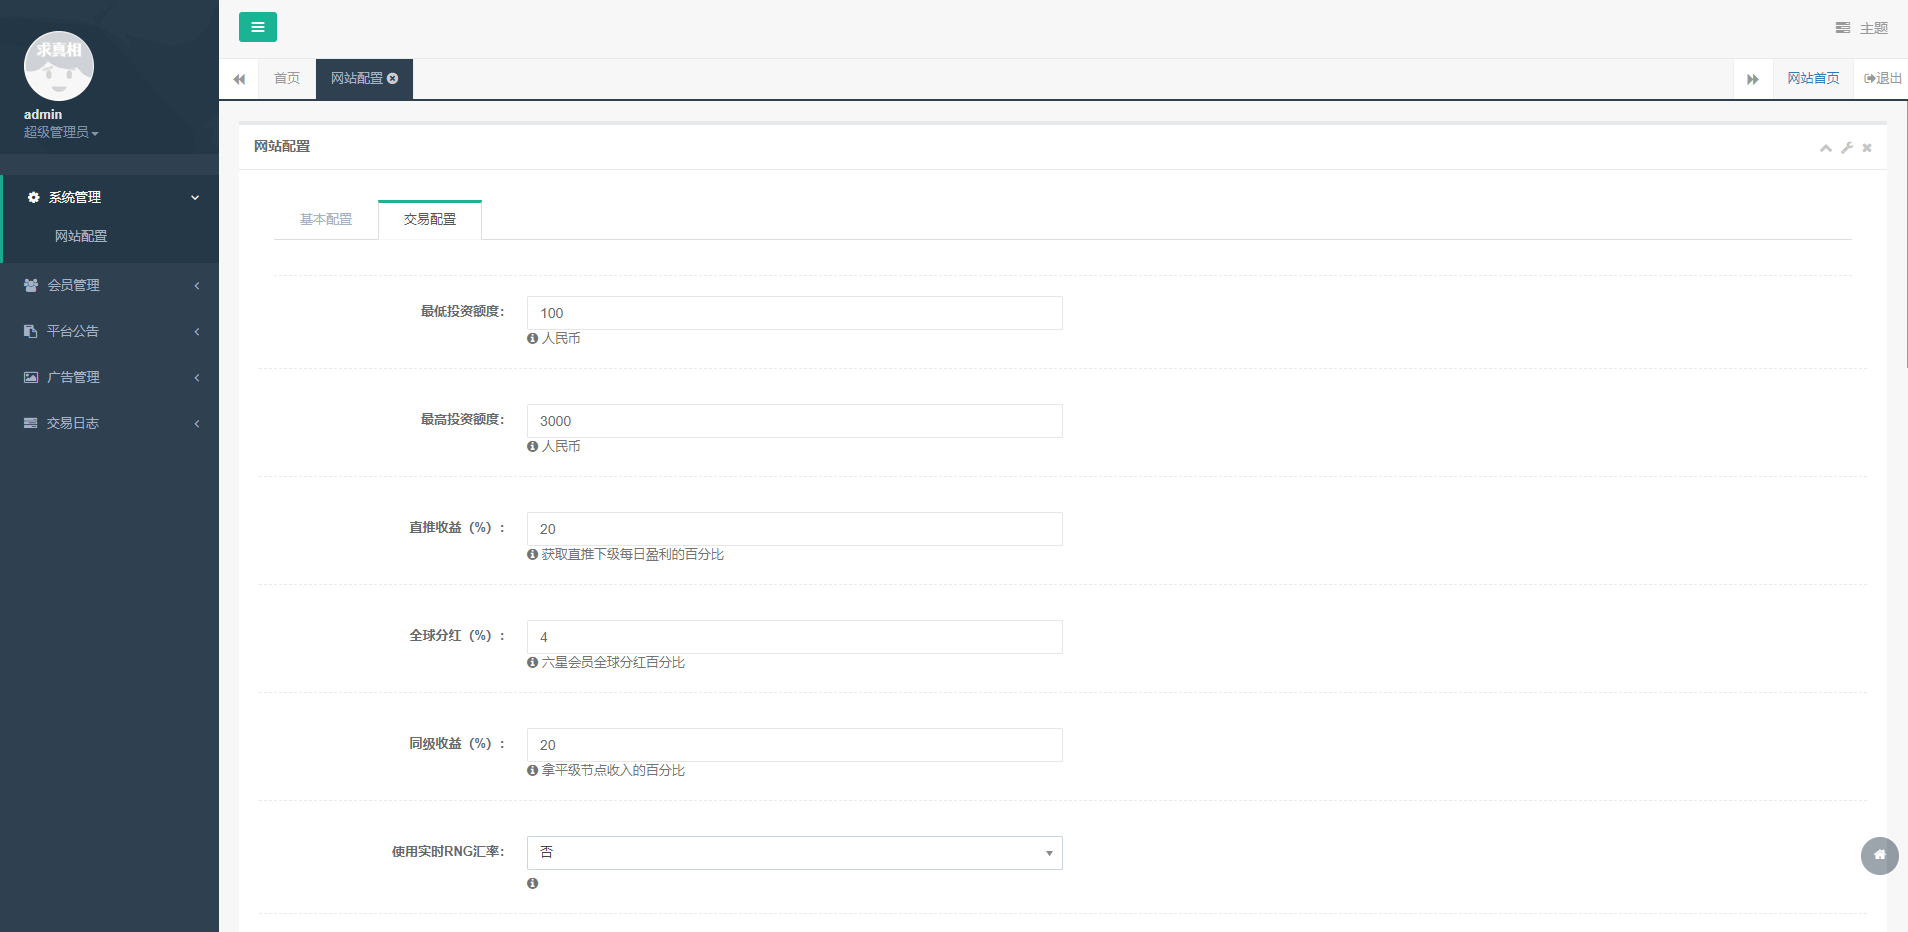Click the floating round home button at bottom right
The image size is (1908, 932).
click(x=1879, y=855)
